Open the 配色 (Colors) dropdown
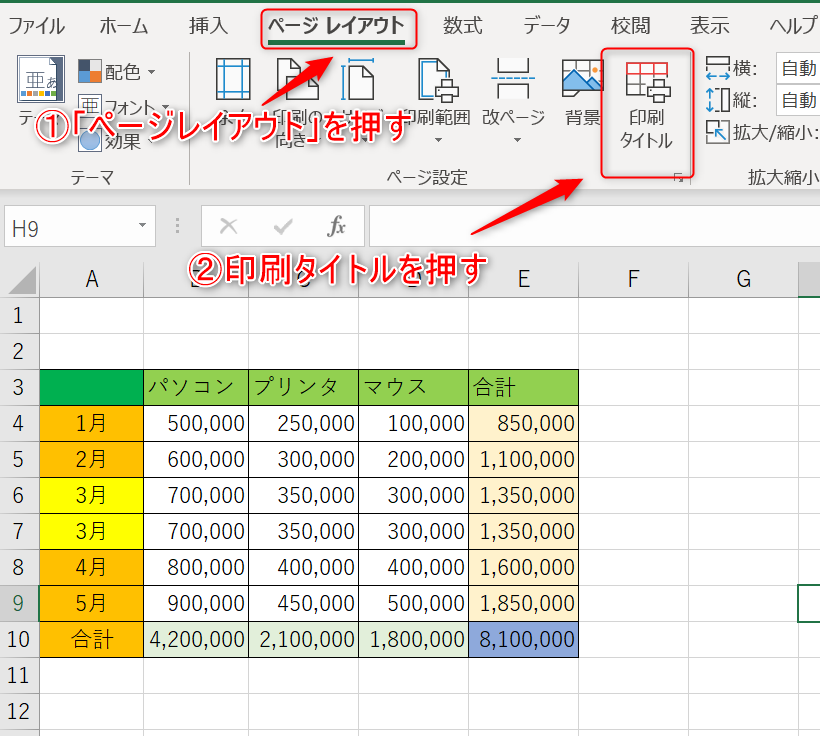820x736 pixels. point(118,71)
